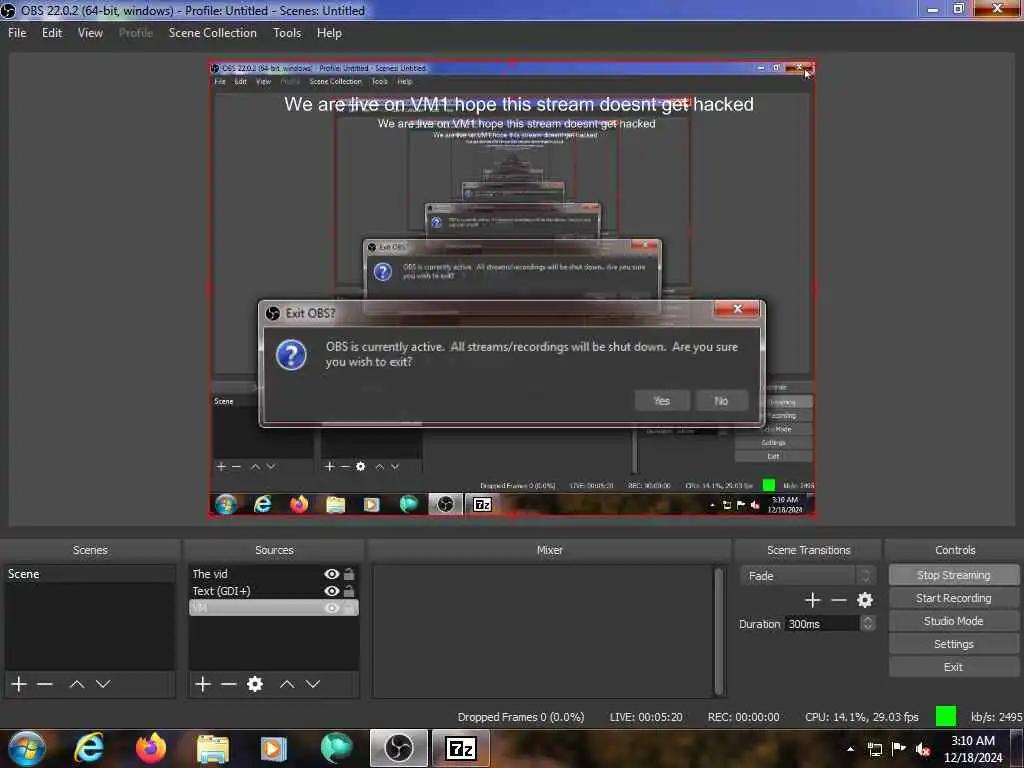1024x768 pixels.
Task: Toggle the lock on the selected VM source
Action: tap(349, 608)
